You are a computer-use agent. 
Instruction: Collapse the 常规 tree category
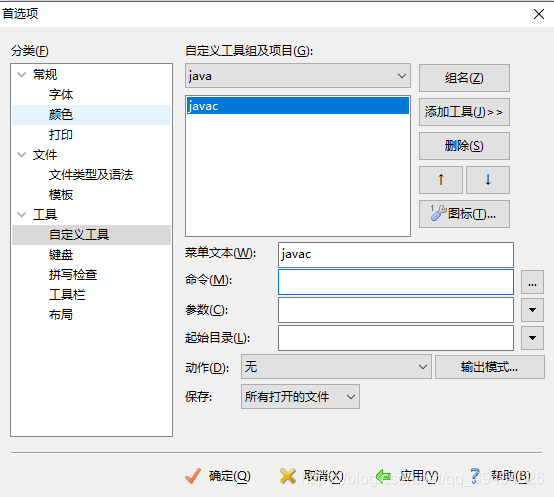(22, 75)
